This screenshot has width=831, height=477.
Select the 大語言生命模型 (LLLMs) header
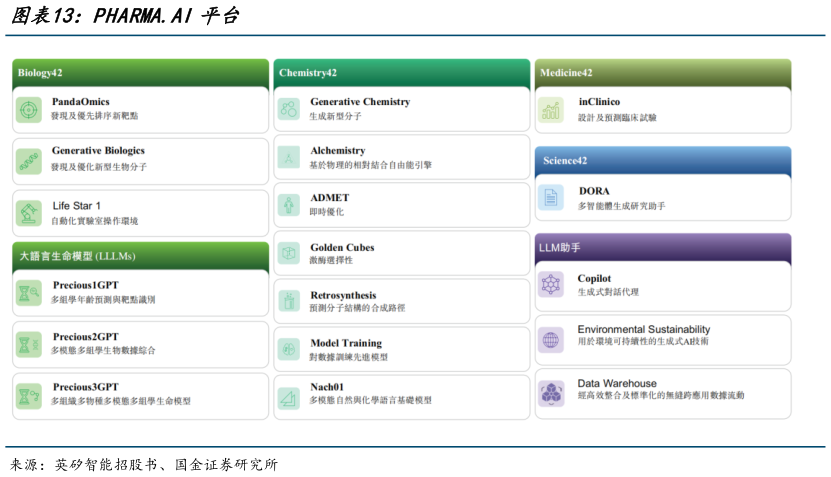point(140,256)
